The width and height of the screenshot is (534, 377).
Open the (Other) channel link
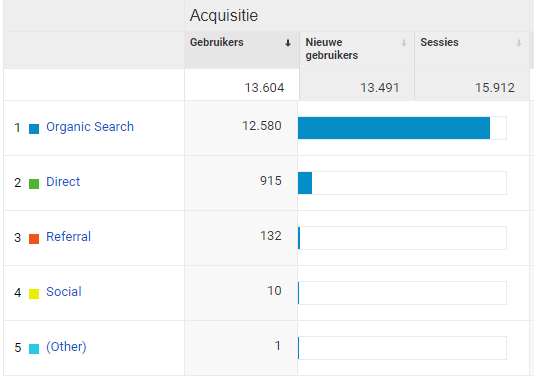point(66,347)
